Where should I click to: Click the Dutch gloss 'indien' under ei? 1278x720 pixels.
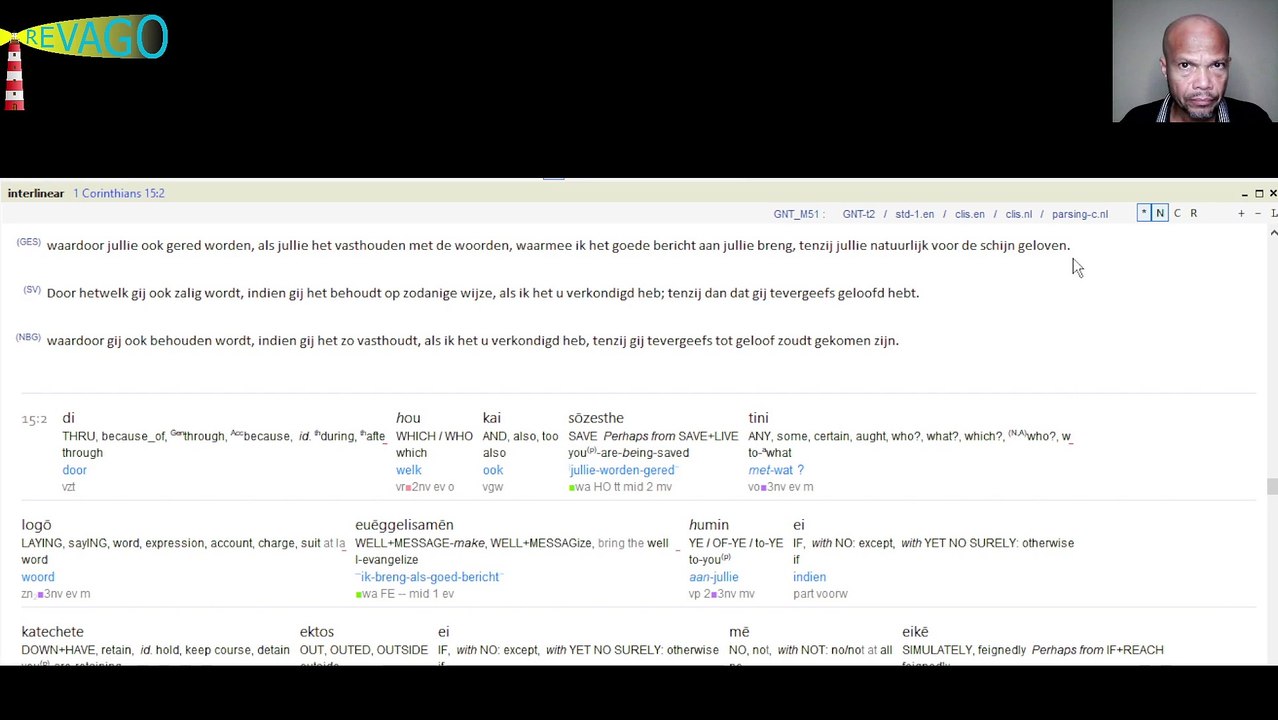point(809,577)
